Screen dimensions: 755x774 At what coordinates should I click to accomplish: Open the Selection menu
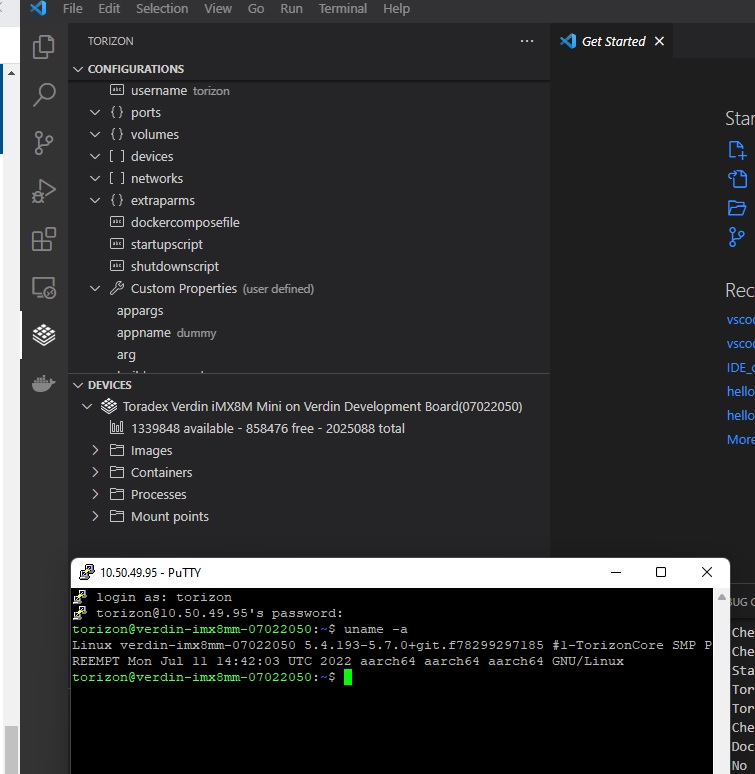tap(162, 9)
